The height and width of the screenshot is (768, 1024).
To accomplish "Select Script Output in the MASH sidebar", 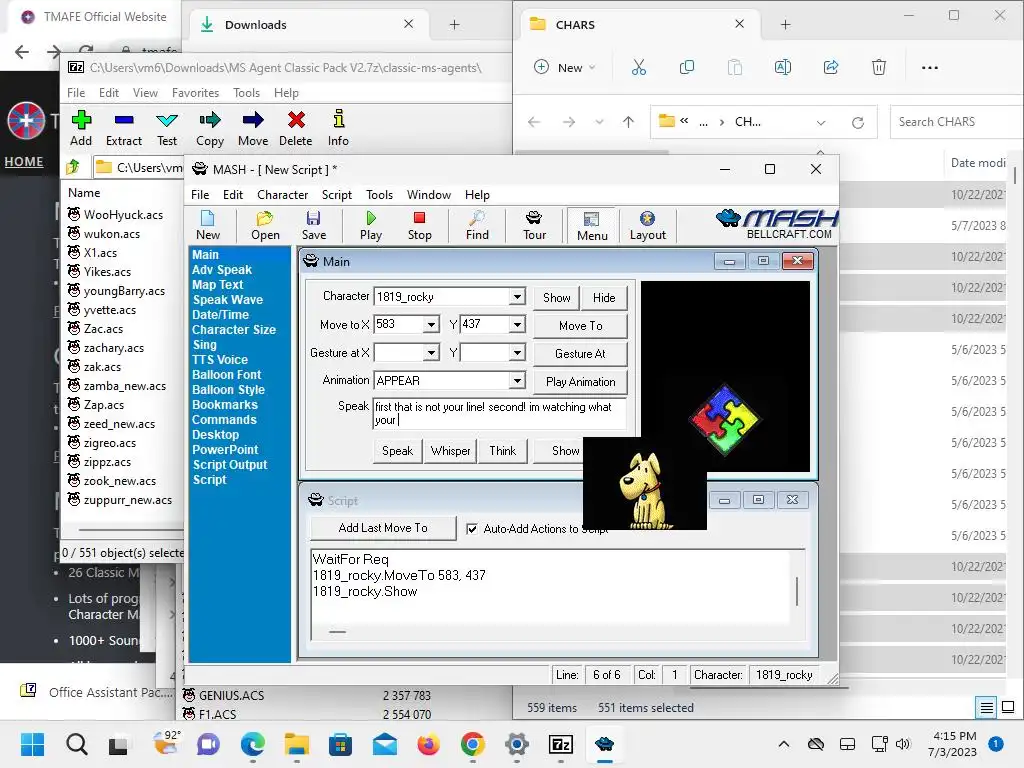I will pyautogui.click(x=230, y=465).
